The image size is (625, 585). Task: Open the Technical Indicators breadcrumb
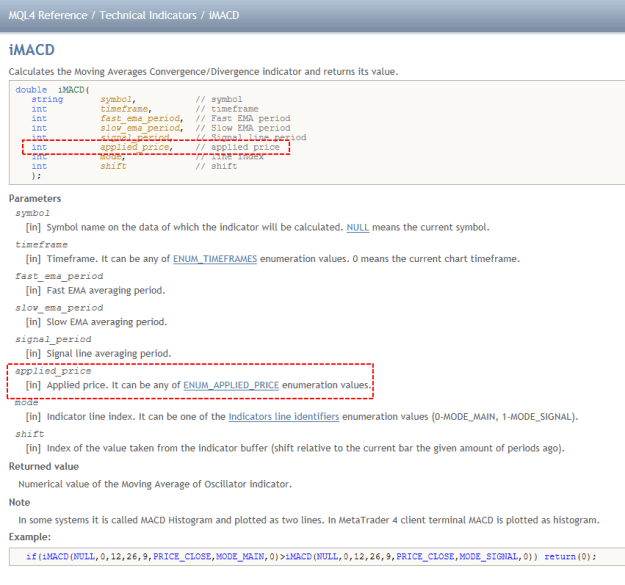[x=148, y=16]
